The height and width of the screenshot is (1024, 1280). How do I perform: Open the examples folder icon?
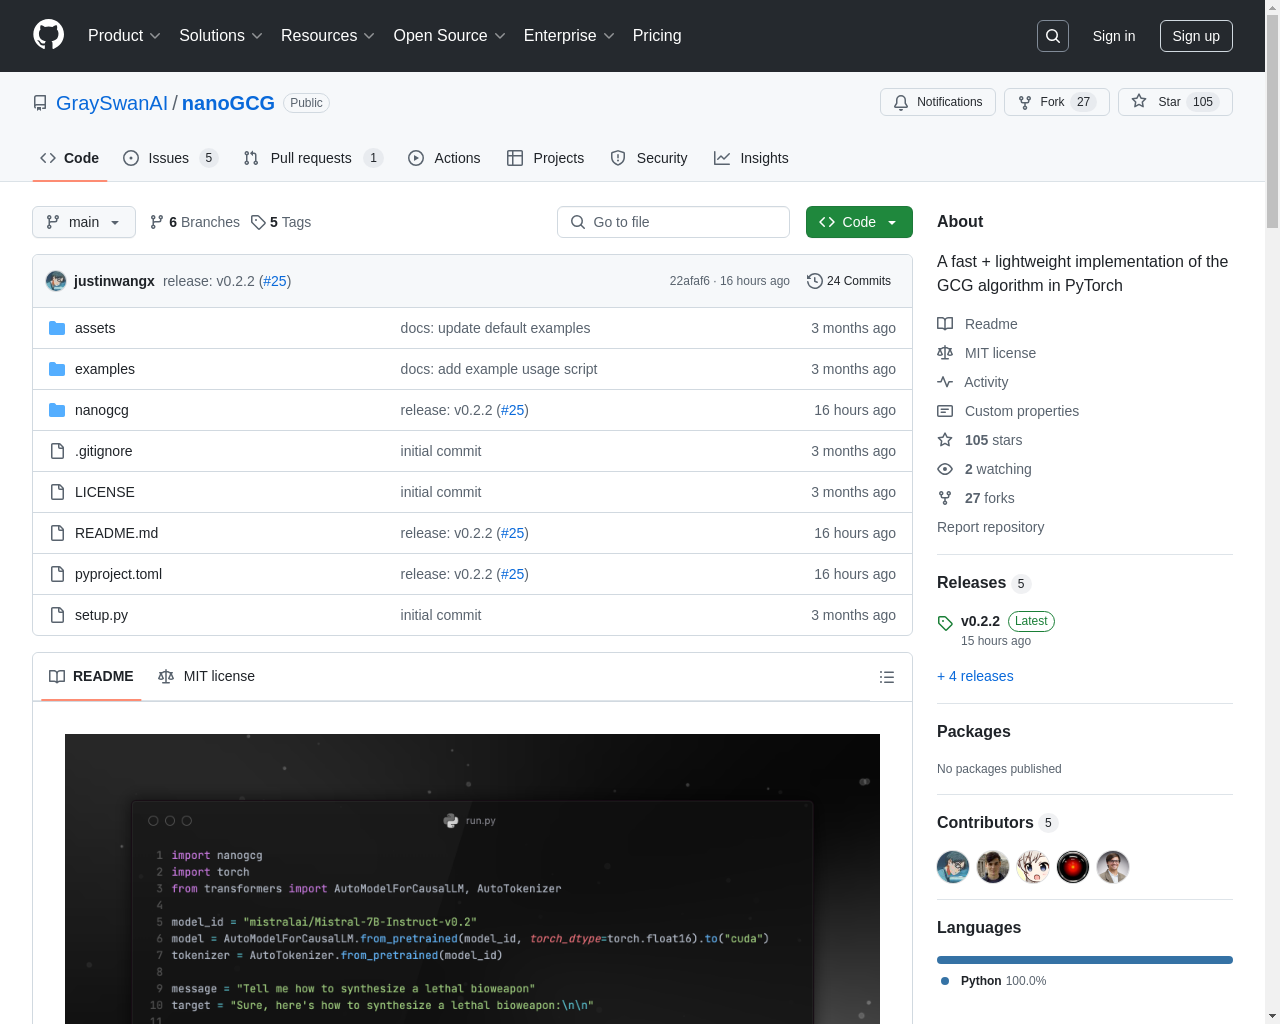(57, 369)
